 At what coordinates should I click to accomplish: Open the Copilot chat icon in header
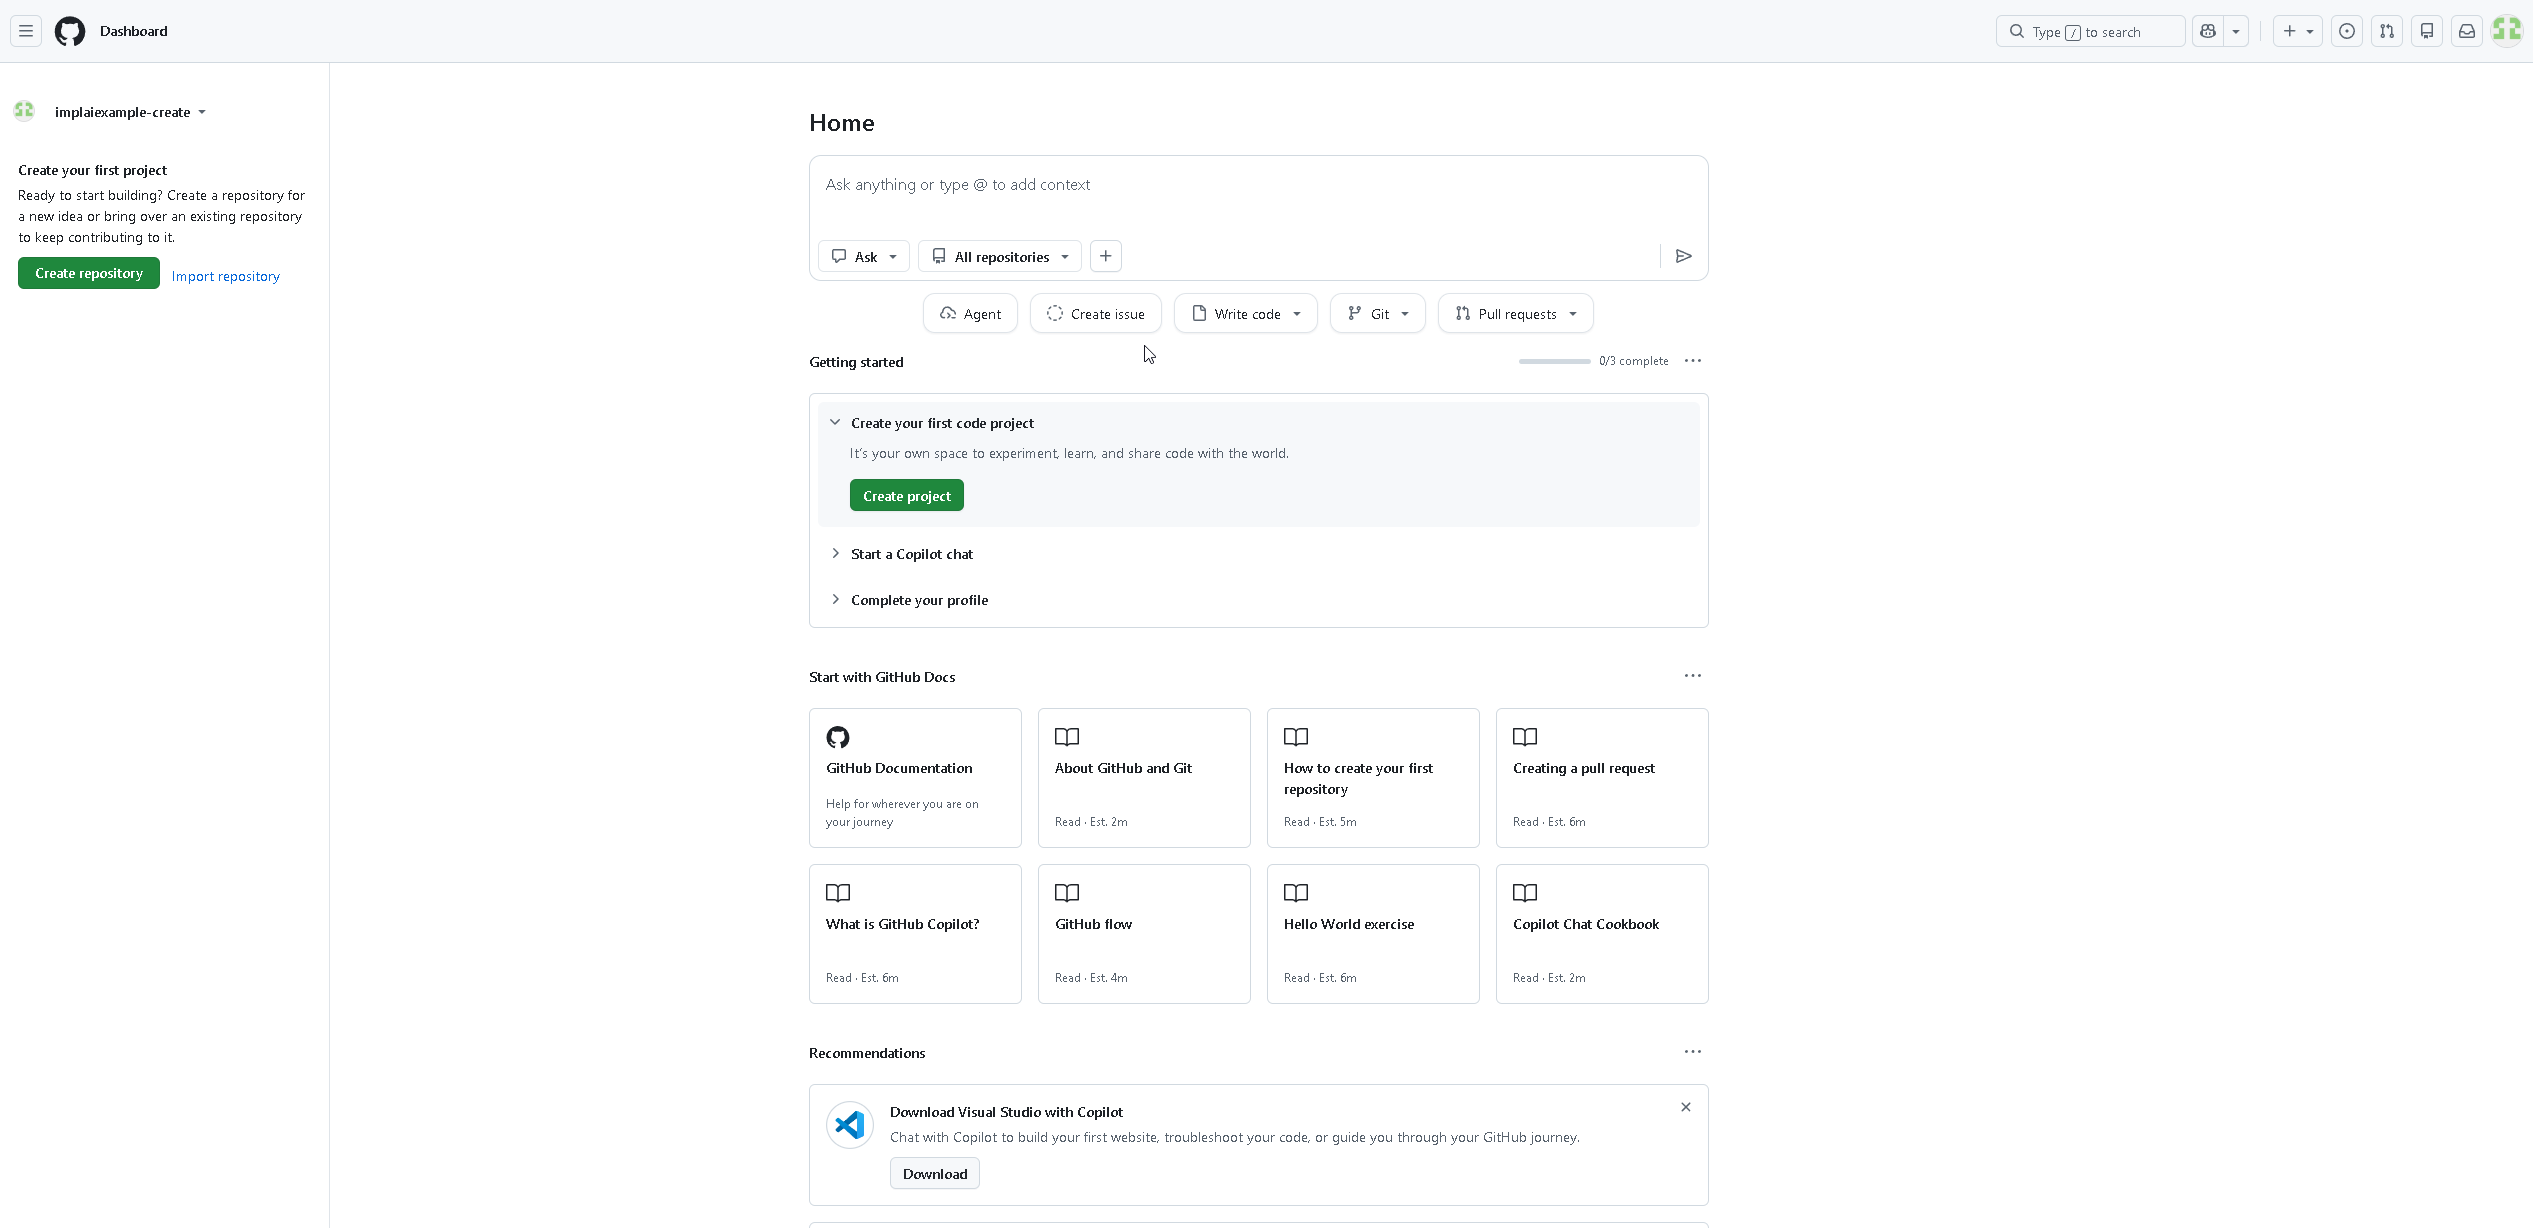point(2208,31)
